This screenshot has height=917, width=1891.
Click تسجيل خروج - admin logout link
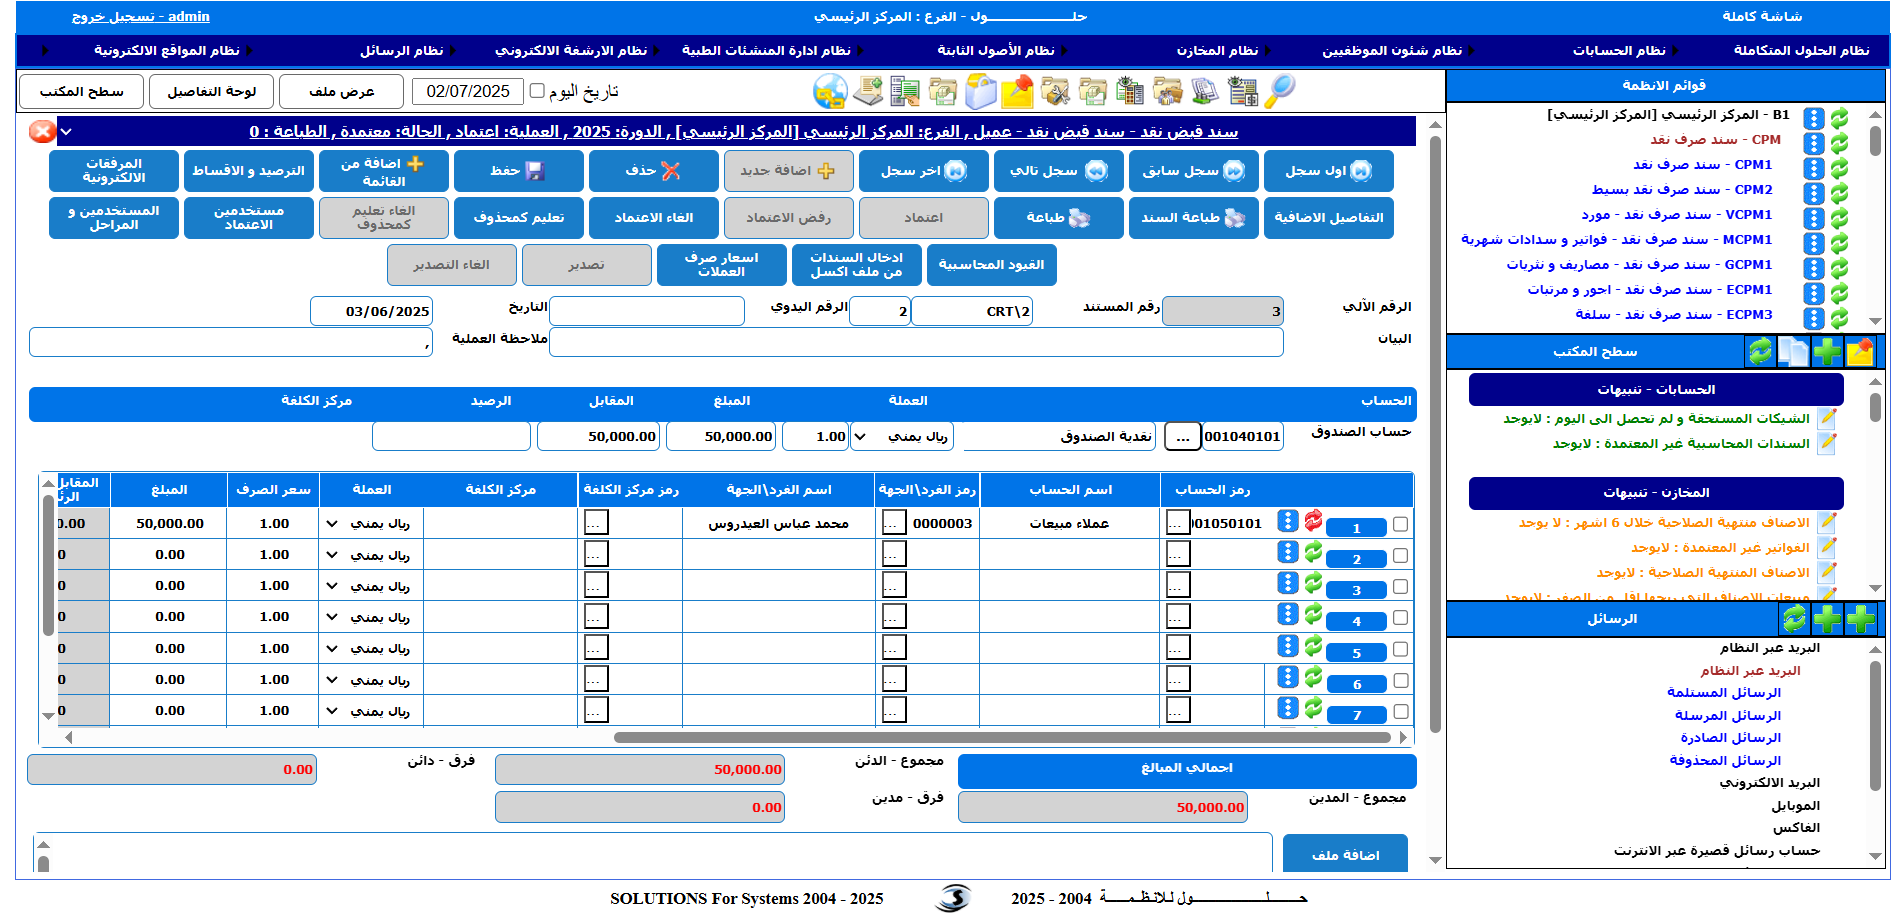point(141,17)
